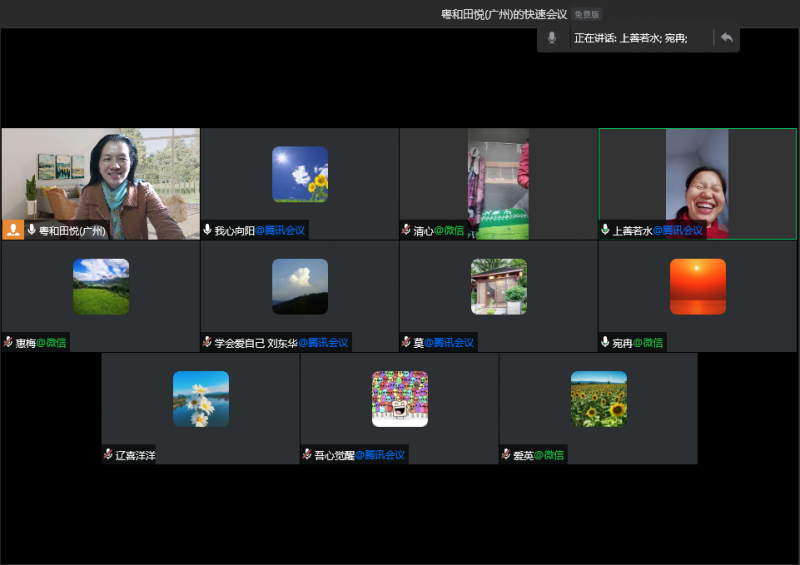Click the microphone icon beside 我心向阳
Viewport: 800px width, 565px height.
tap(207, 230)
